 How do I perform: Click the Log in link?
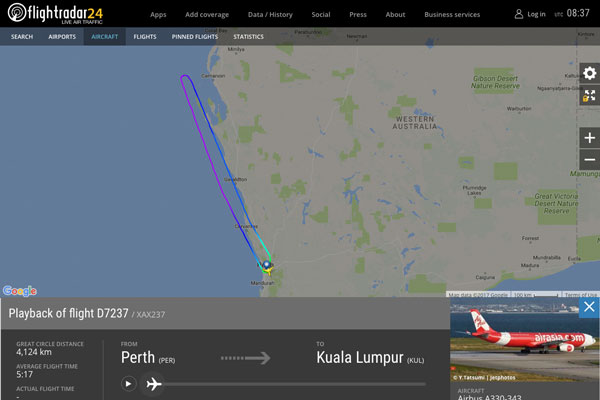[536, 14]
